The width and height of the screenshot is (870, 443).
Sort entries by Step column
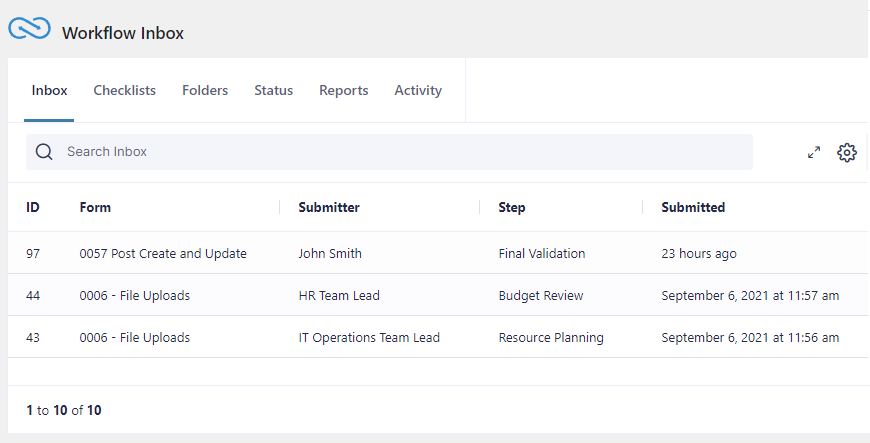[512, 207]
